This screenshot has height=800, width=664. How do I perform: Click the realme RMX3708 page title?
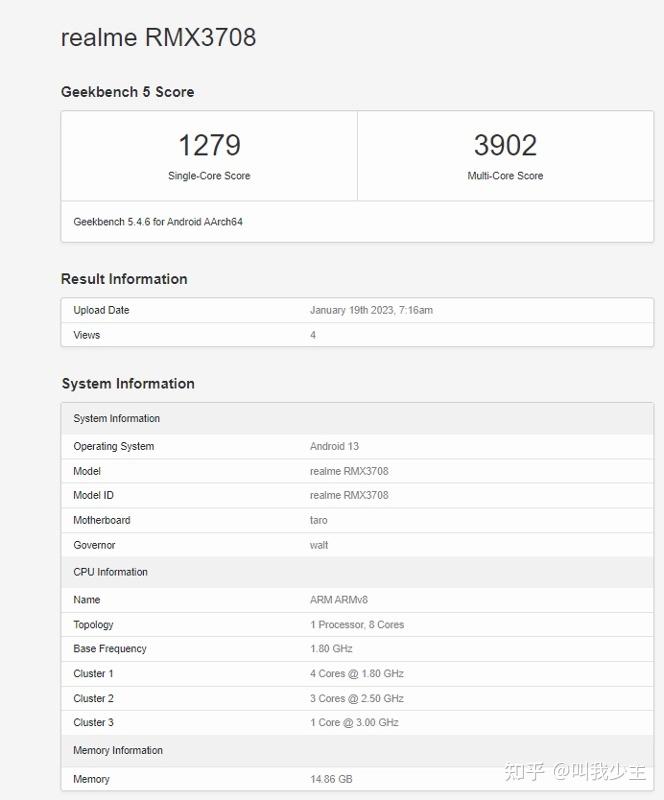pos(158,37)
